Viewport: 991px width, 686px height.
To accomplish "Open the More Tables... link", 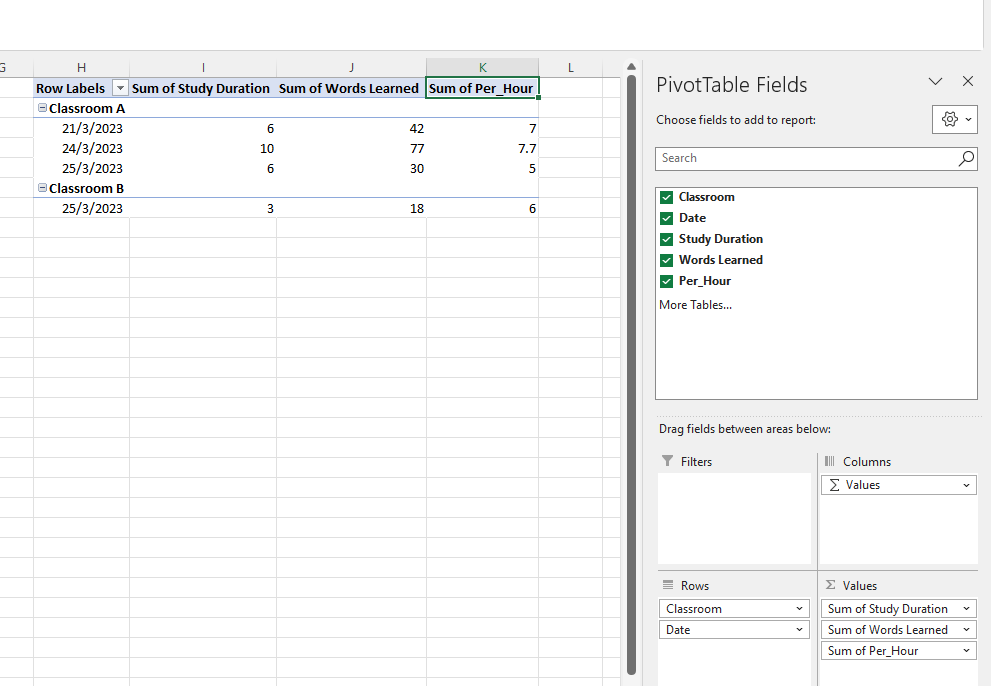I will point(695,305).
